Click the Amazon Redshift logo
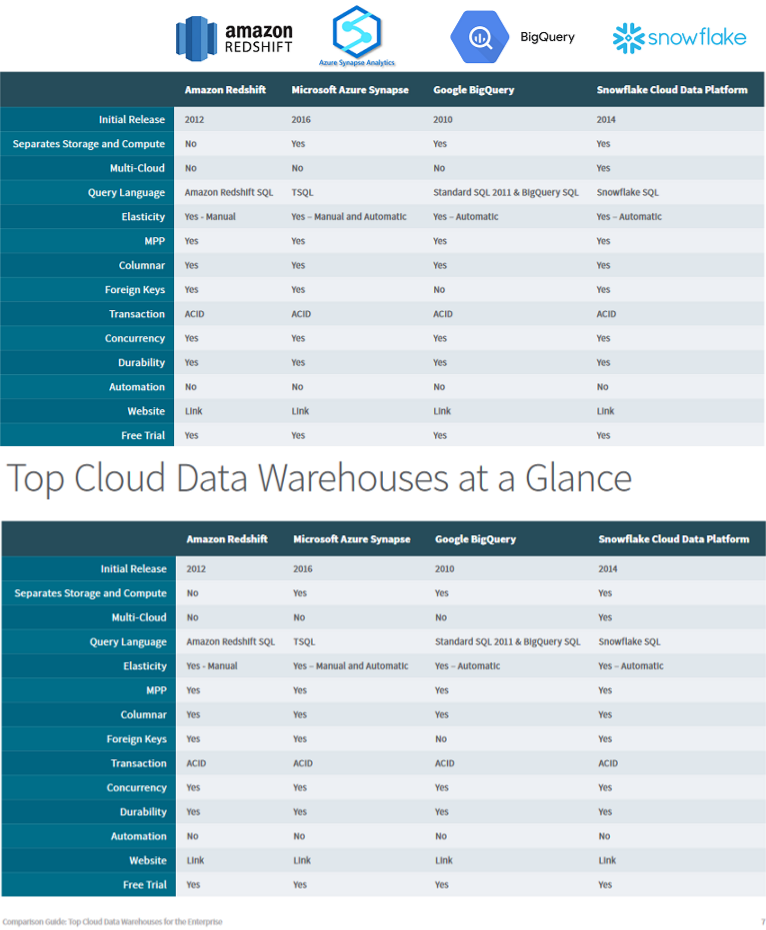Image resolution: width=766 pixels, height=930 pixels. coord(234,38)
